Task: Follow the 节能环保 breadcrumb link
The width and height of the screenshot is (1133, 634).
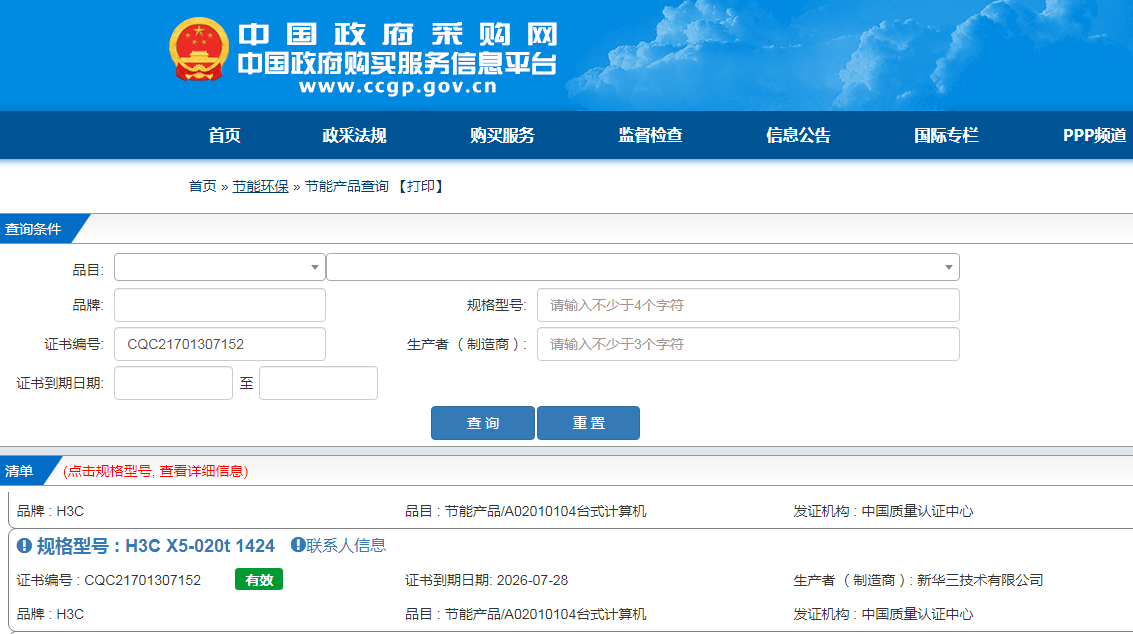Action: click(260, 187)
